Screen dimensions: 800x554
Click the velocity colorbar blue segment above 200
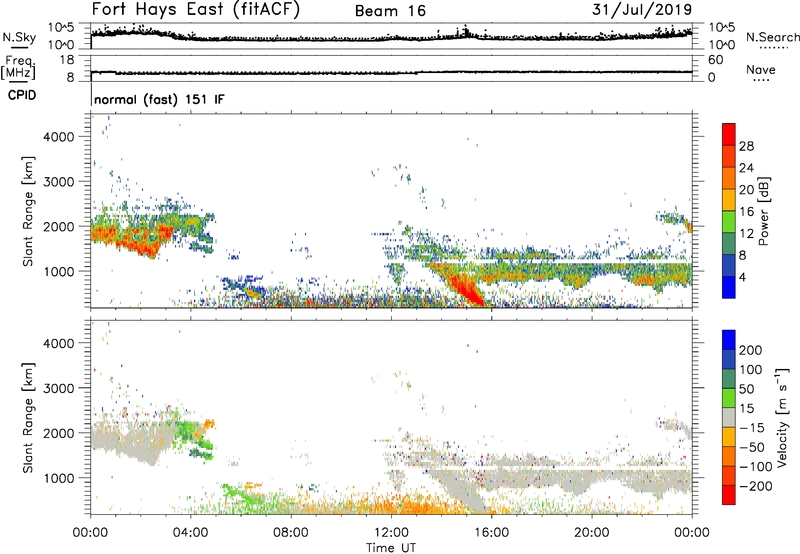[x=729, y=340]
